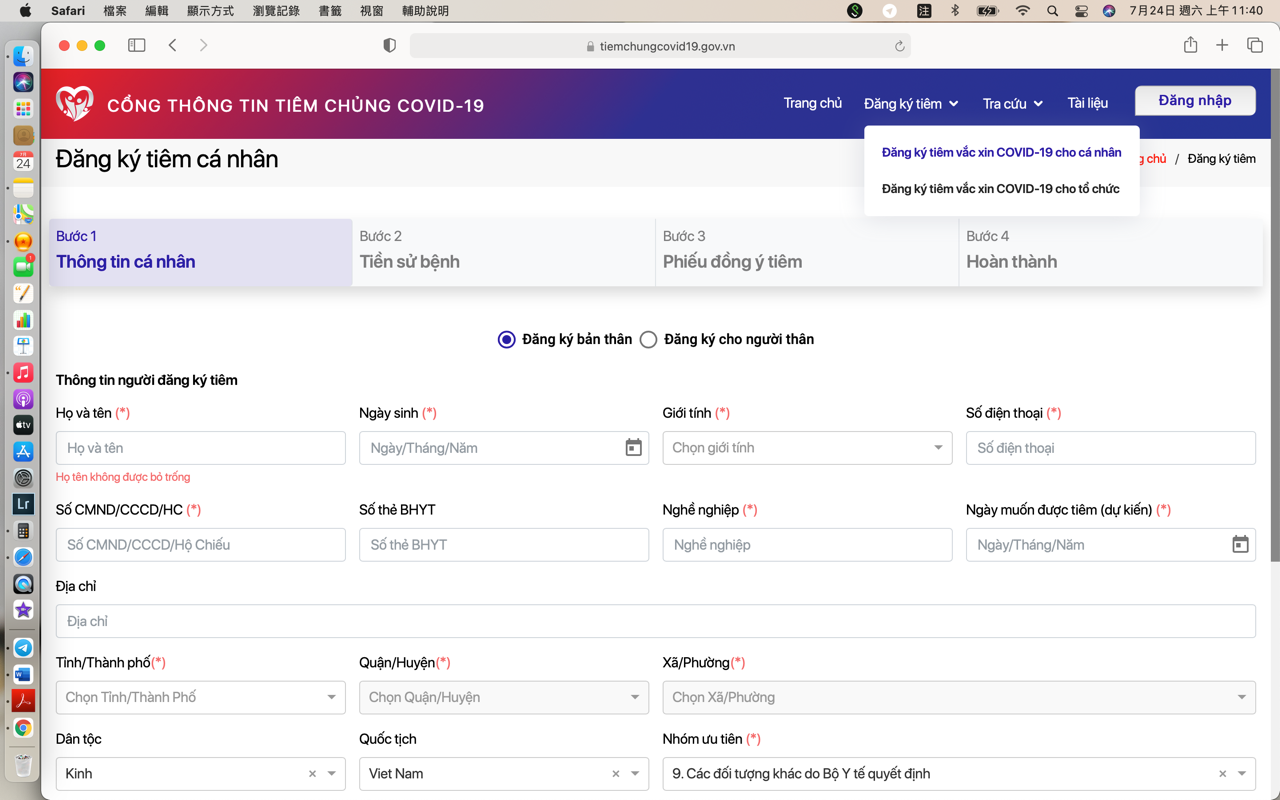Go to Bước 2 Tiền sử bệnh step

[503, 252]
